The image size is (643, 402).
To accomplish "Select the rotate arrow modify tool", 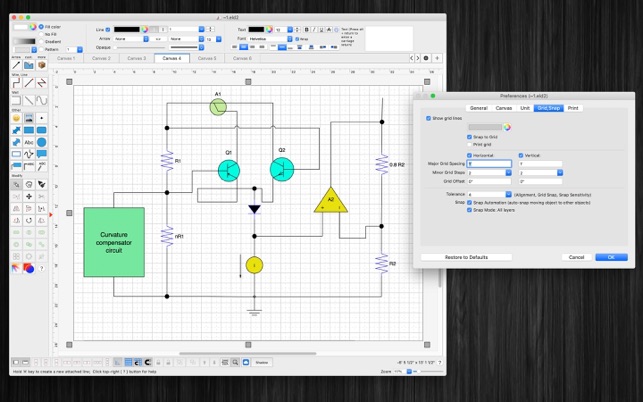I will pos(29,220).
